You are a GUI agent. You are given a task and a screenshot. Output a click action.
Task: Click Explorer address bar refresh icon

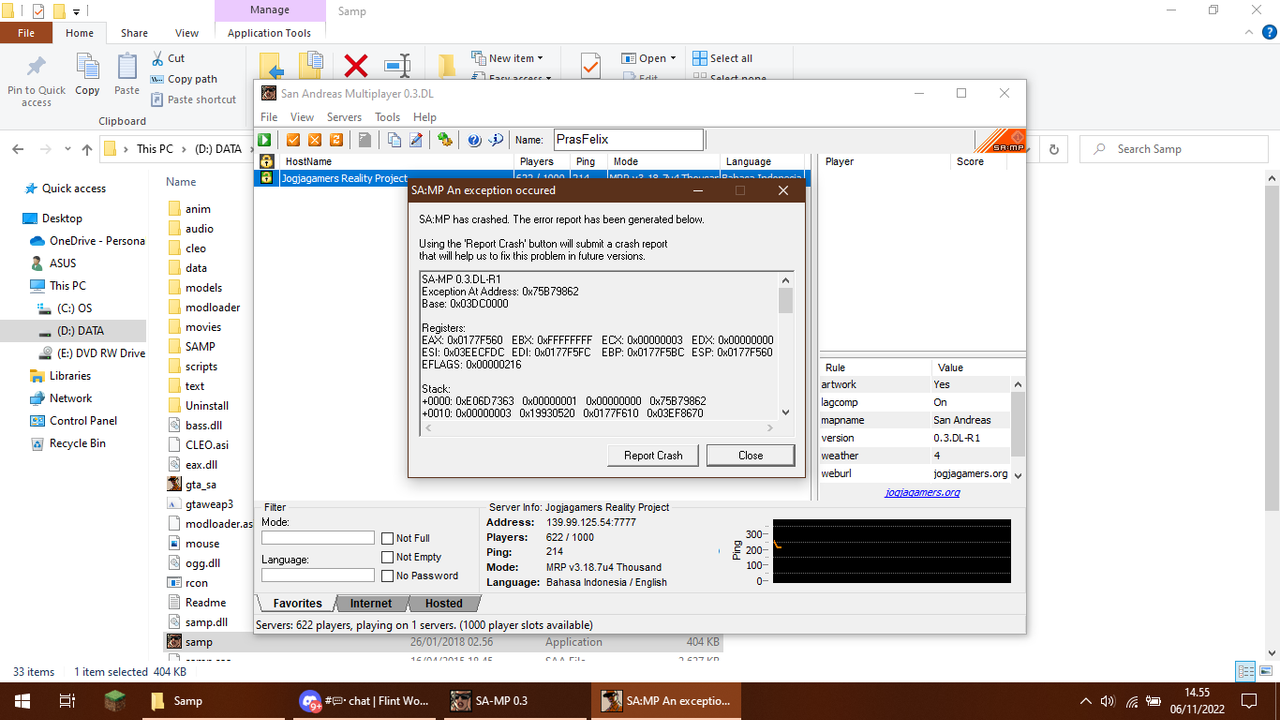click(1054, 149)
